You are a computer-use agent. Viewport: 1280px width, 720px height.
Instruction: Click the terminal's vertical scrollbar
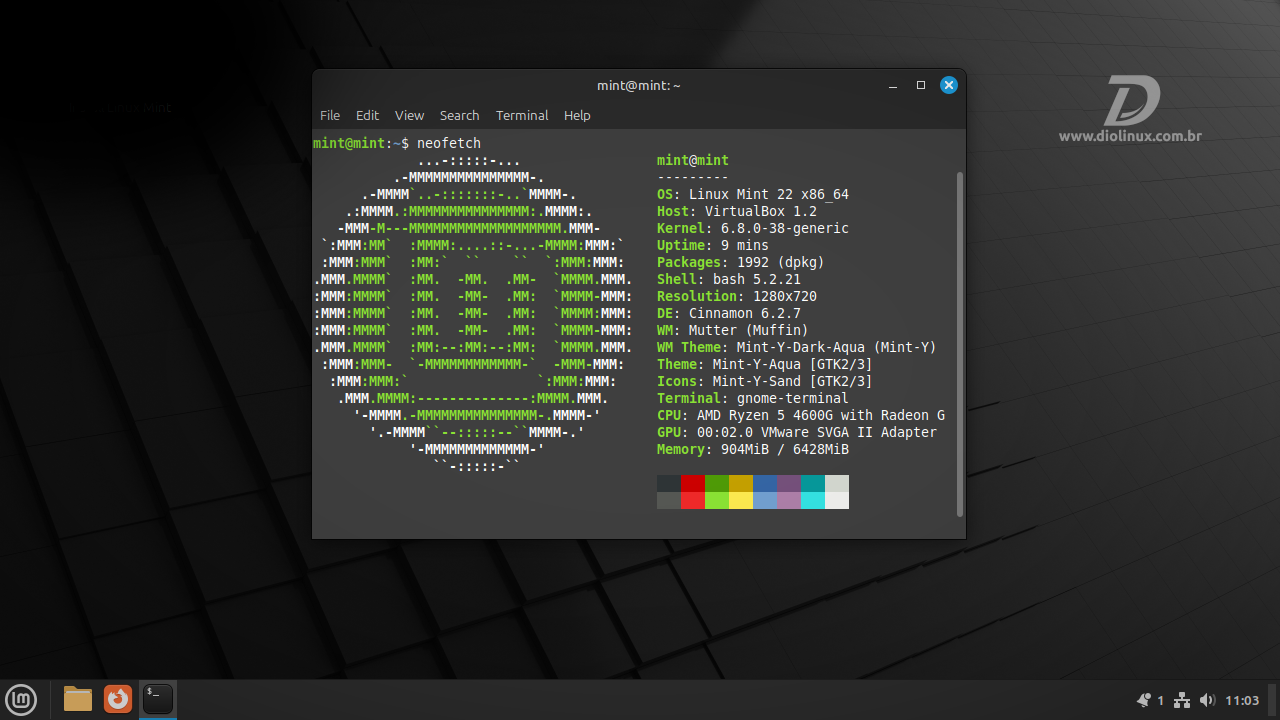pos(960,340)
